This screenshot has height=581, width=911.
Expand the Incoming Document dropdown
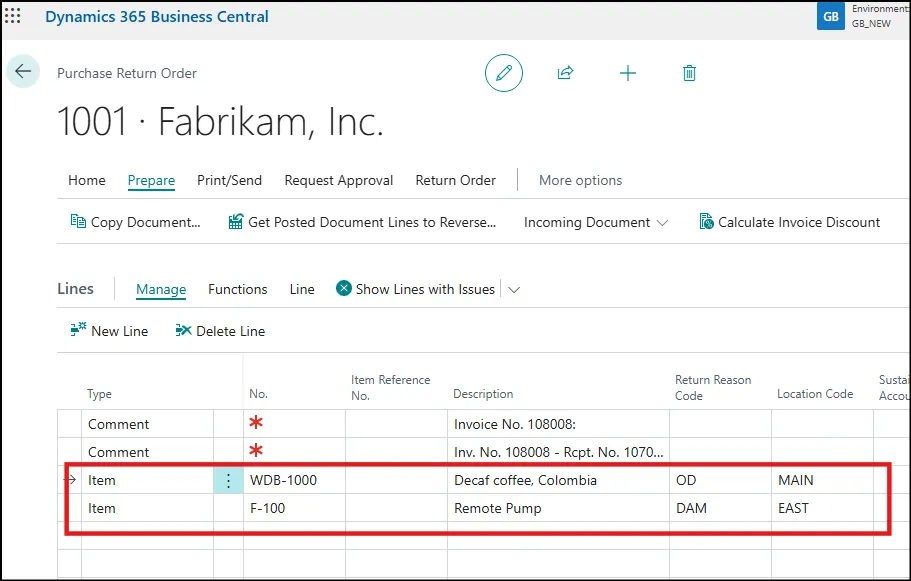662,223
